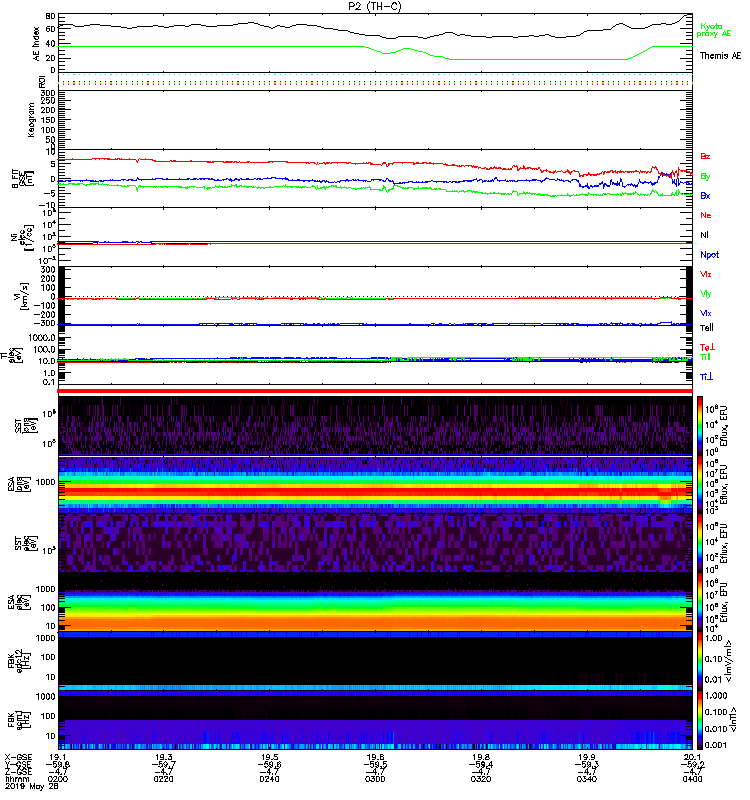Click the green By legend label
Screen dimensions: 750x800
(x=705, y=177)
